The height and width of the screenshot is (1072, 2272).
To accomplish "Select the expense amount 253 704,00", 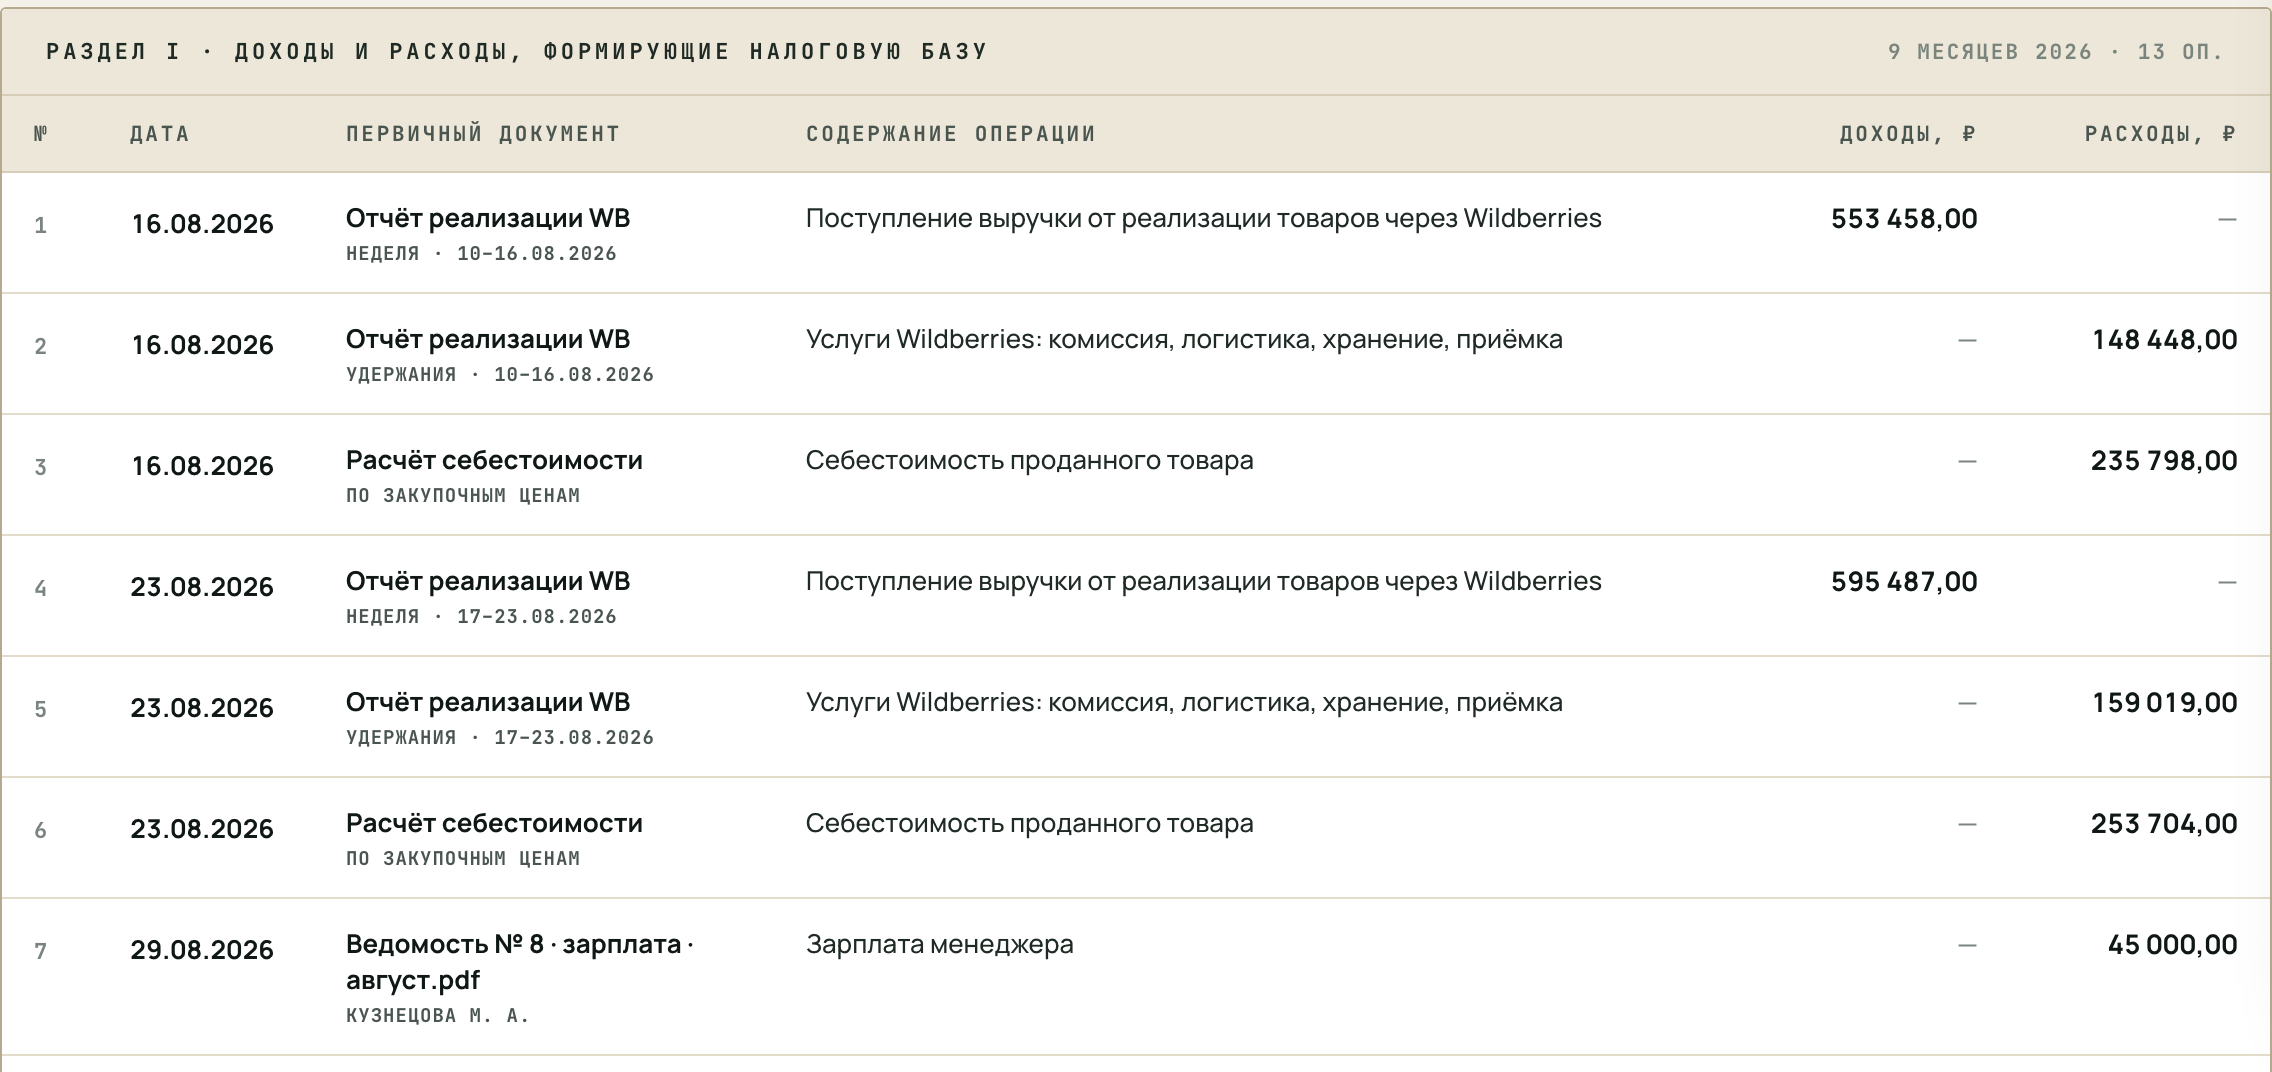I will tap(2164, 824).
